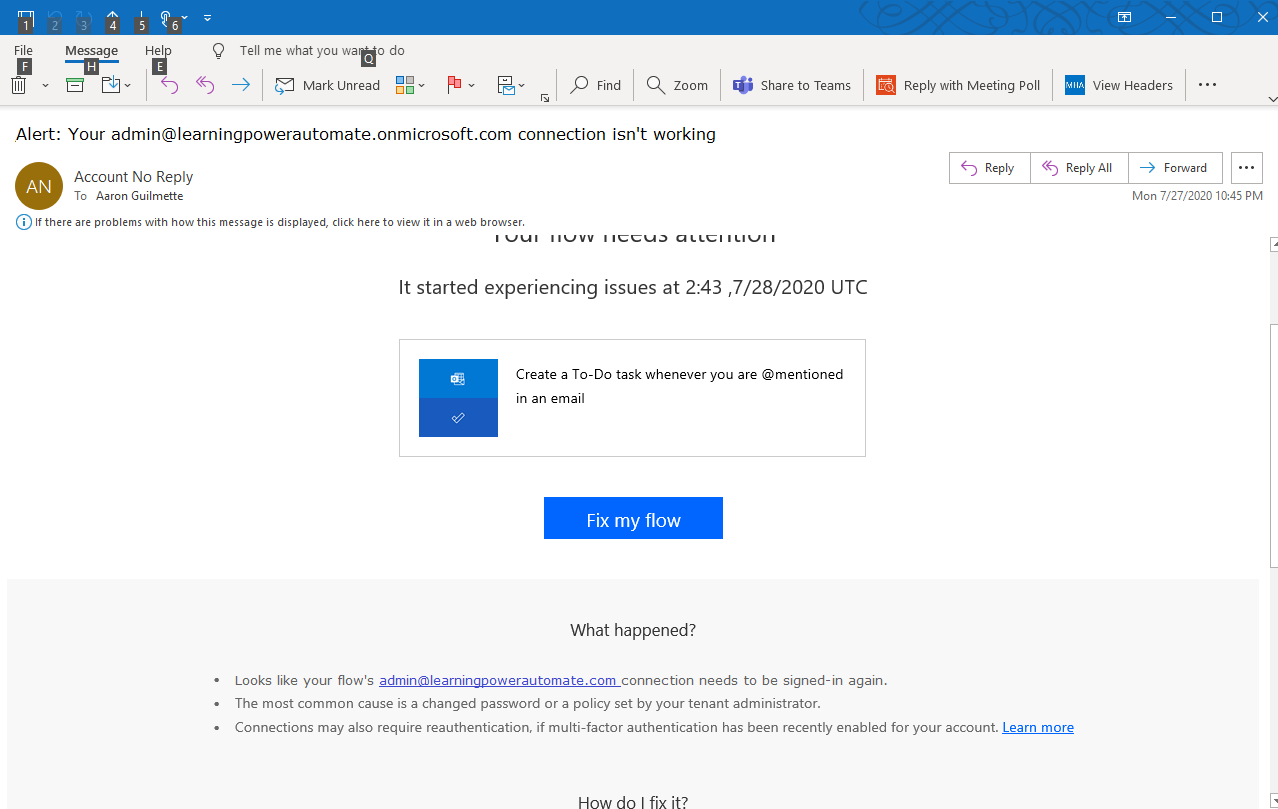
Task: Click Share to Teams in the ribbon
Action: [791, 85]
